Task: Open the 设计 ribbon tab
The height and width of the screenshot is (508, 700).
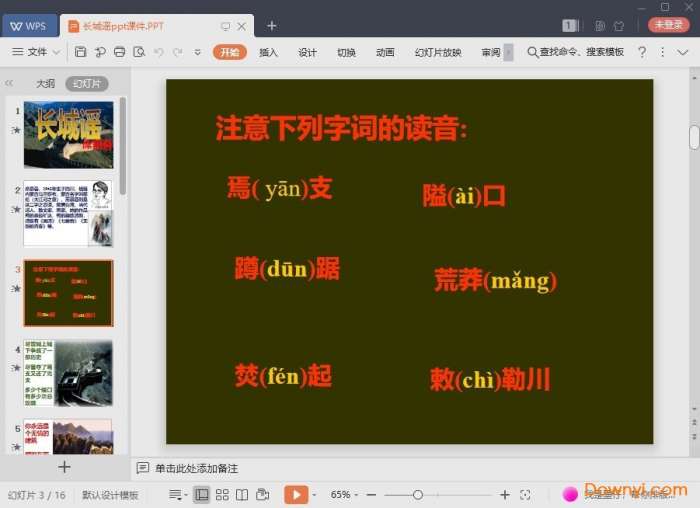Action: pyautogui.click(x=307, y=52)
